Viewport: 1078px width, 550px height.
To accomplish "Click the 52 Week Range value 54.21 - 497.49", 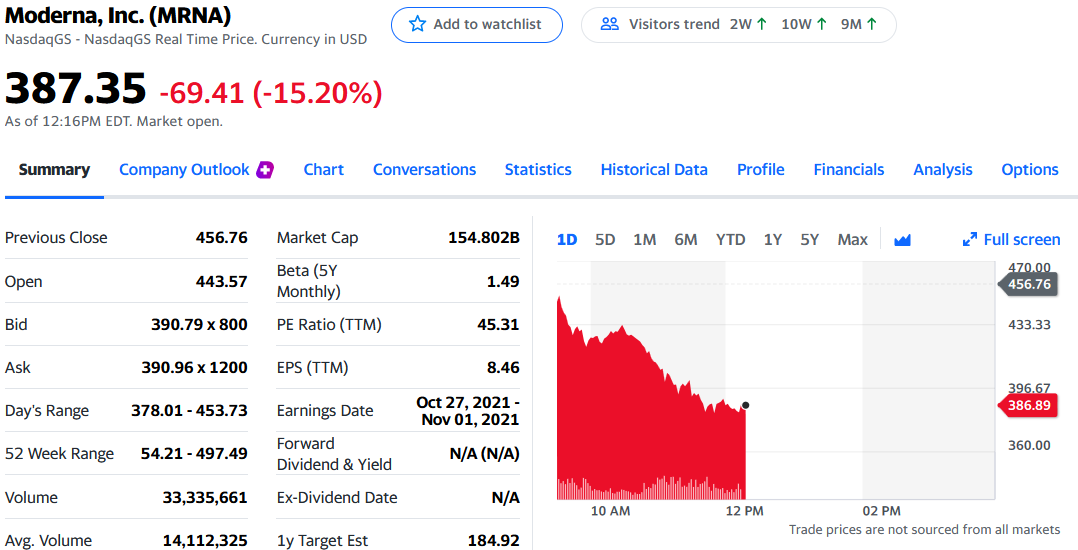I will 195,454.
